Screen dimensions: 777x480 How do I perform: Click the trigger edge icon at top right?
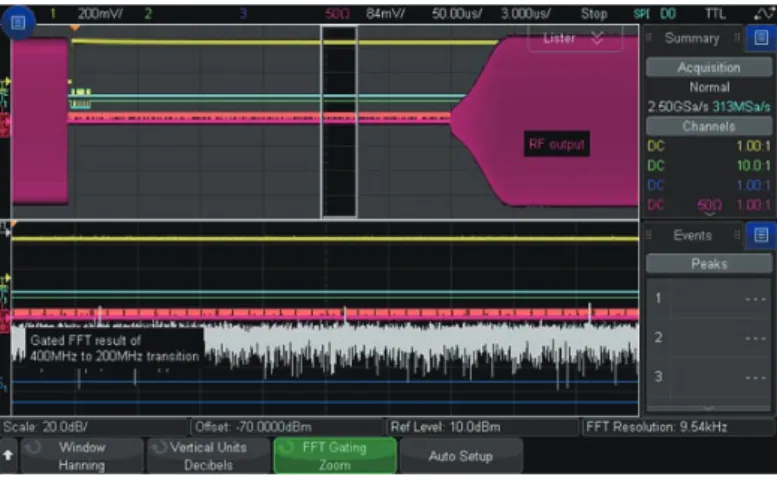[x=764, y=14]
